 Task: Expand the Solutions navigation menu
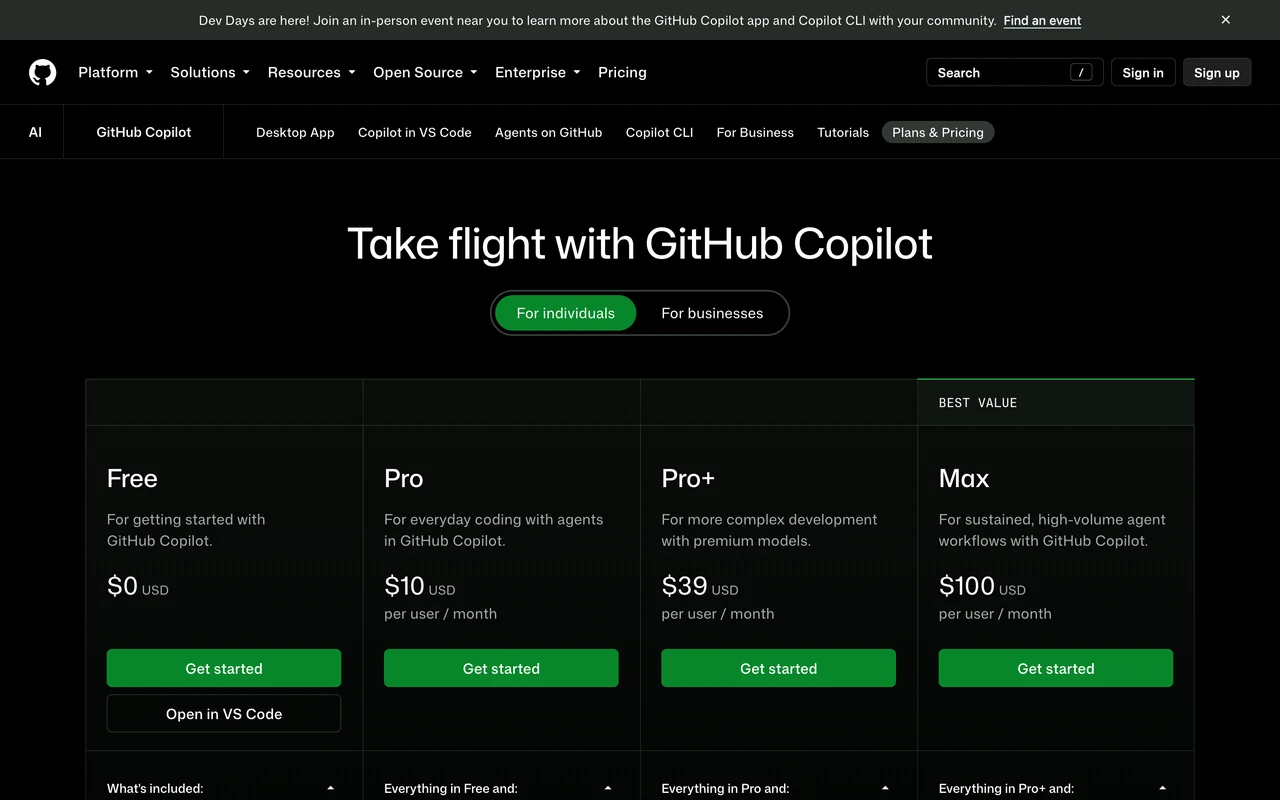click(210, 72)
